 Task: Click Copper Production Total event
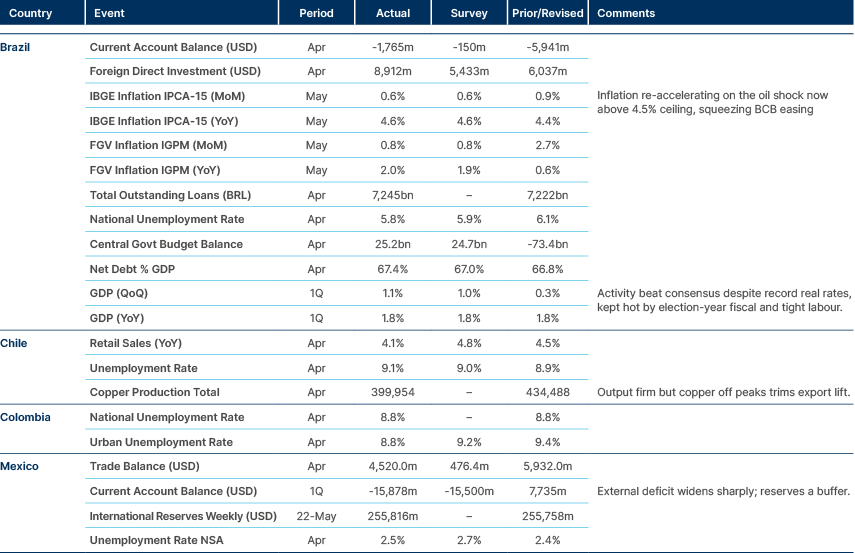pos(154,392)
